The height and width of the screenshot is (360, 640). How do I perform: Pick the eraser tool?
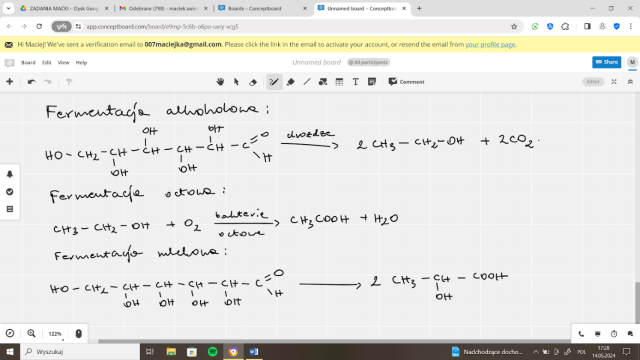253,82
